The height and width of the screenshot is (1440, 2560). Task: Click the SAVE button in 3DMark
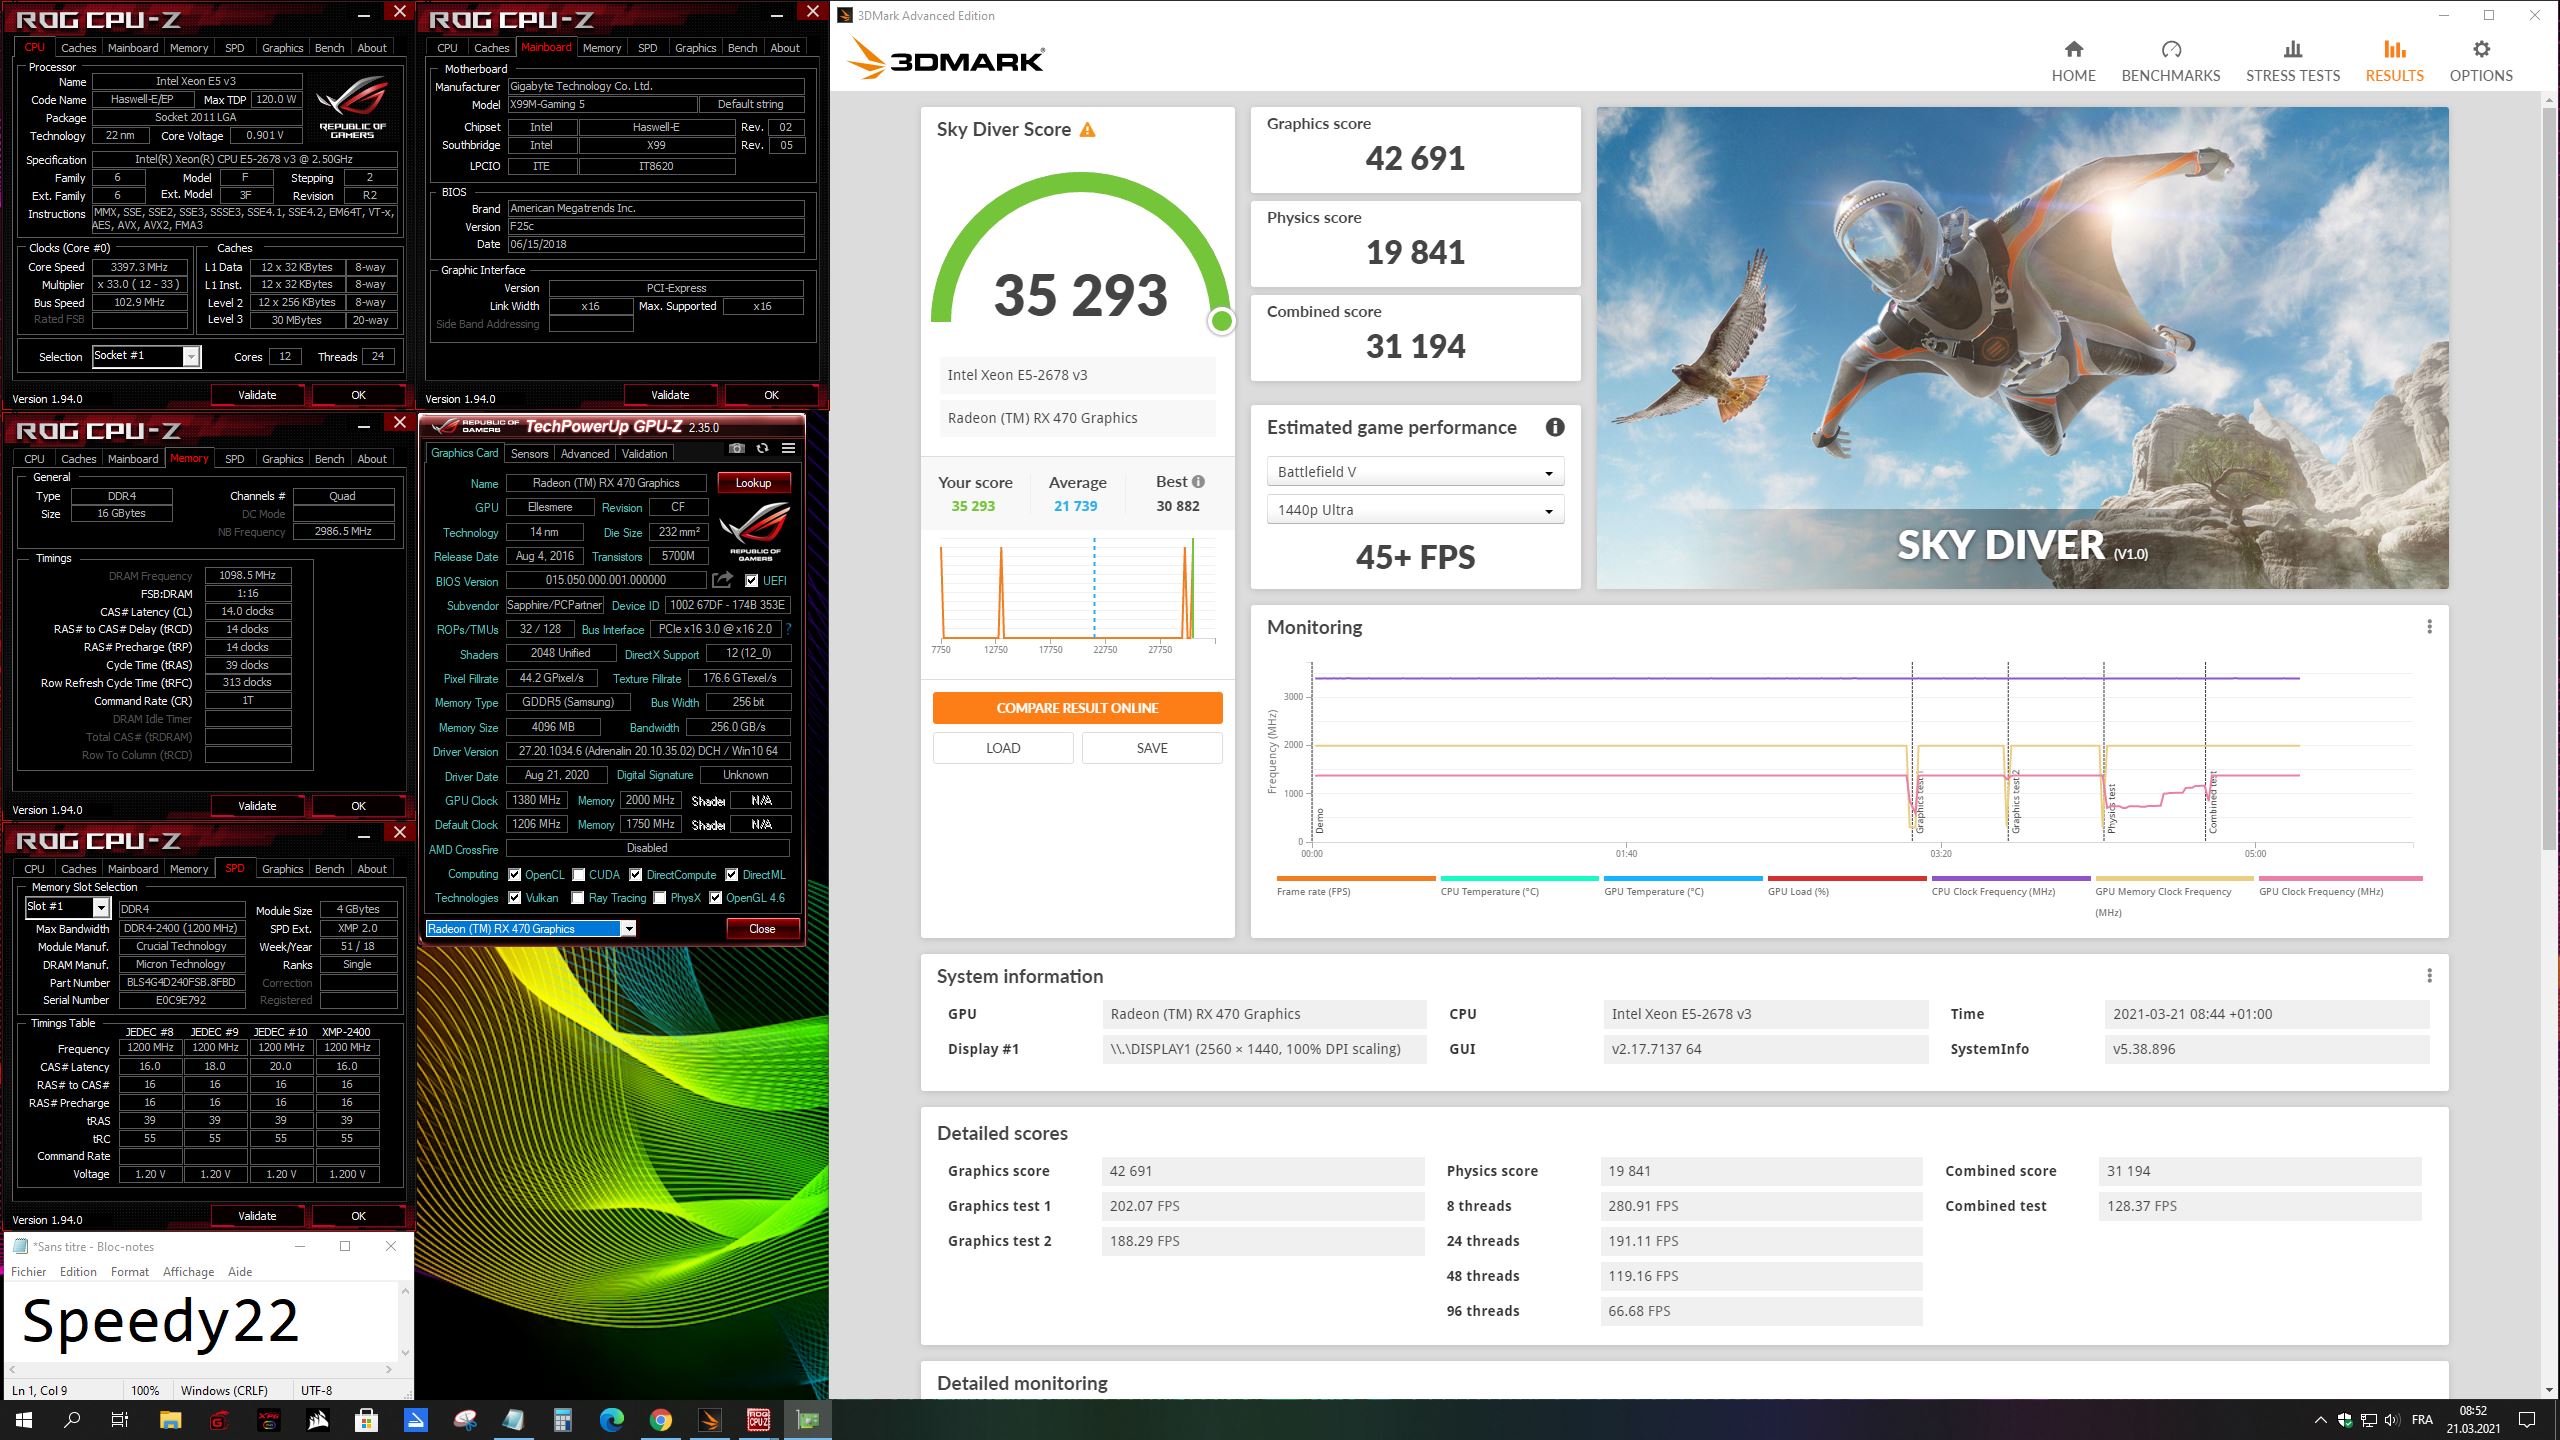[1152, 748]
